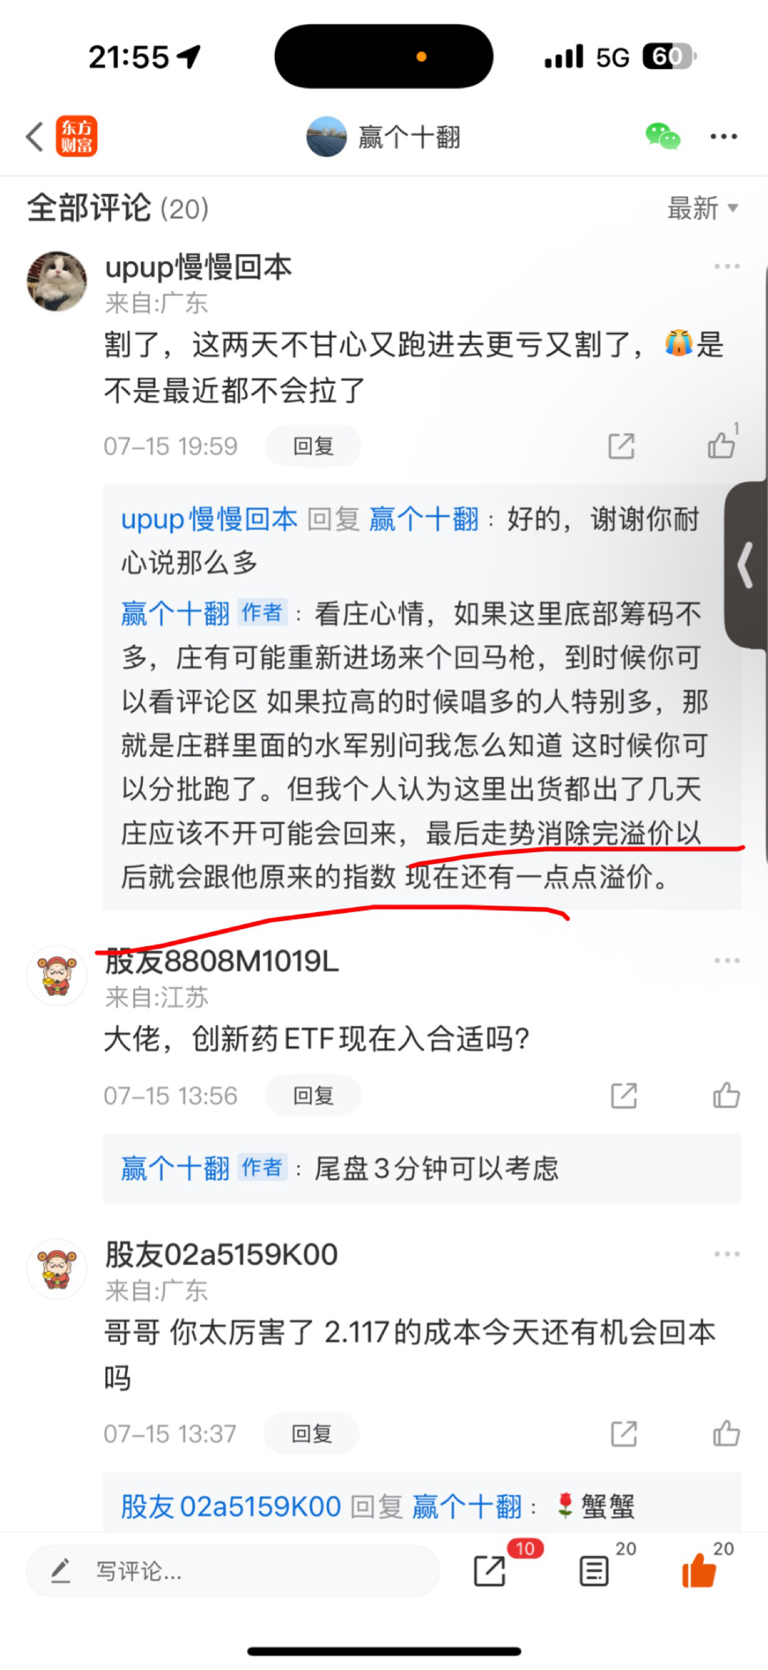
Task: Like upup慢慢回本's comment
Action: click(x=722, y=444)
